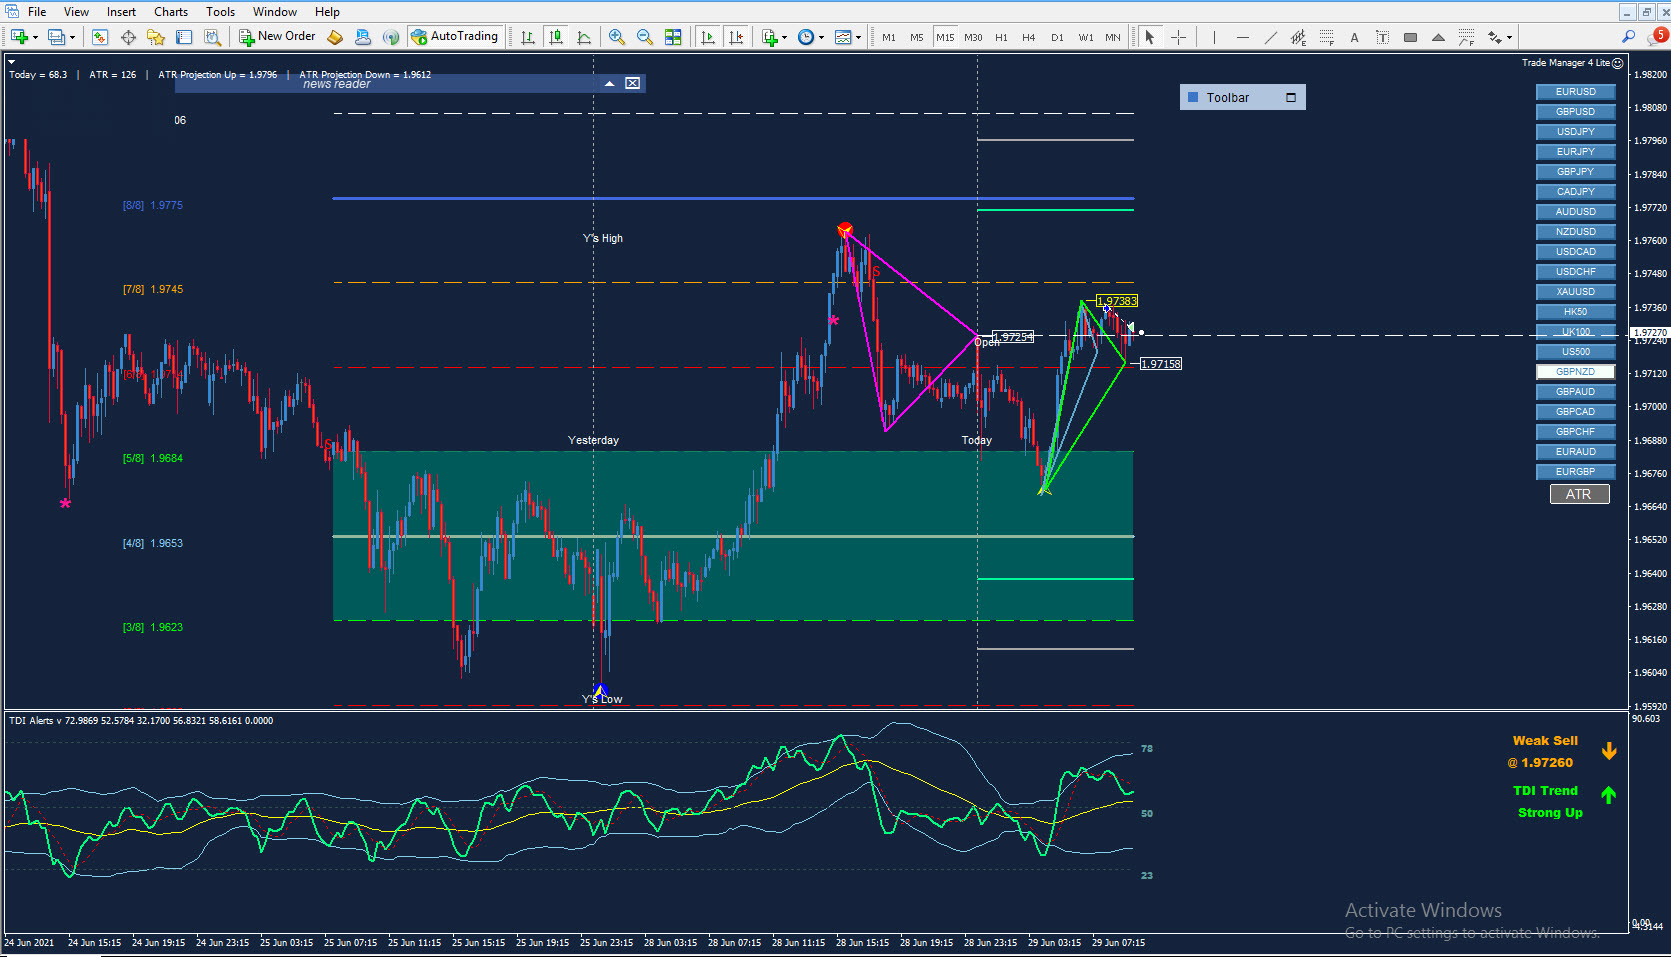Open the chart Templates tool

click(x=843, y=37)
